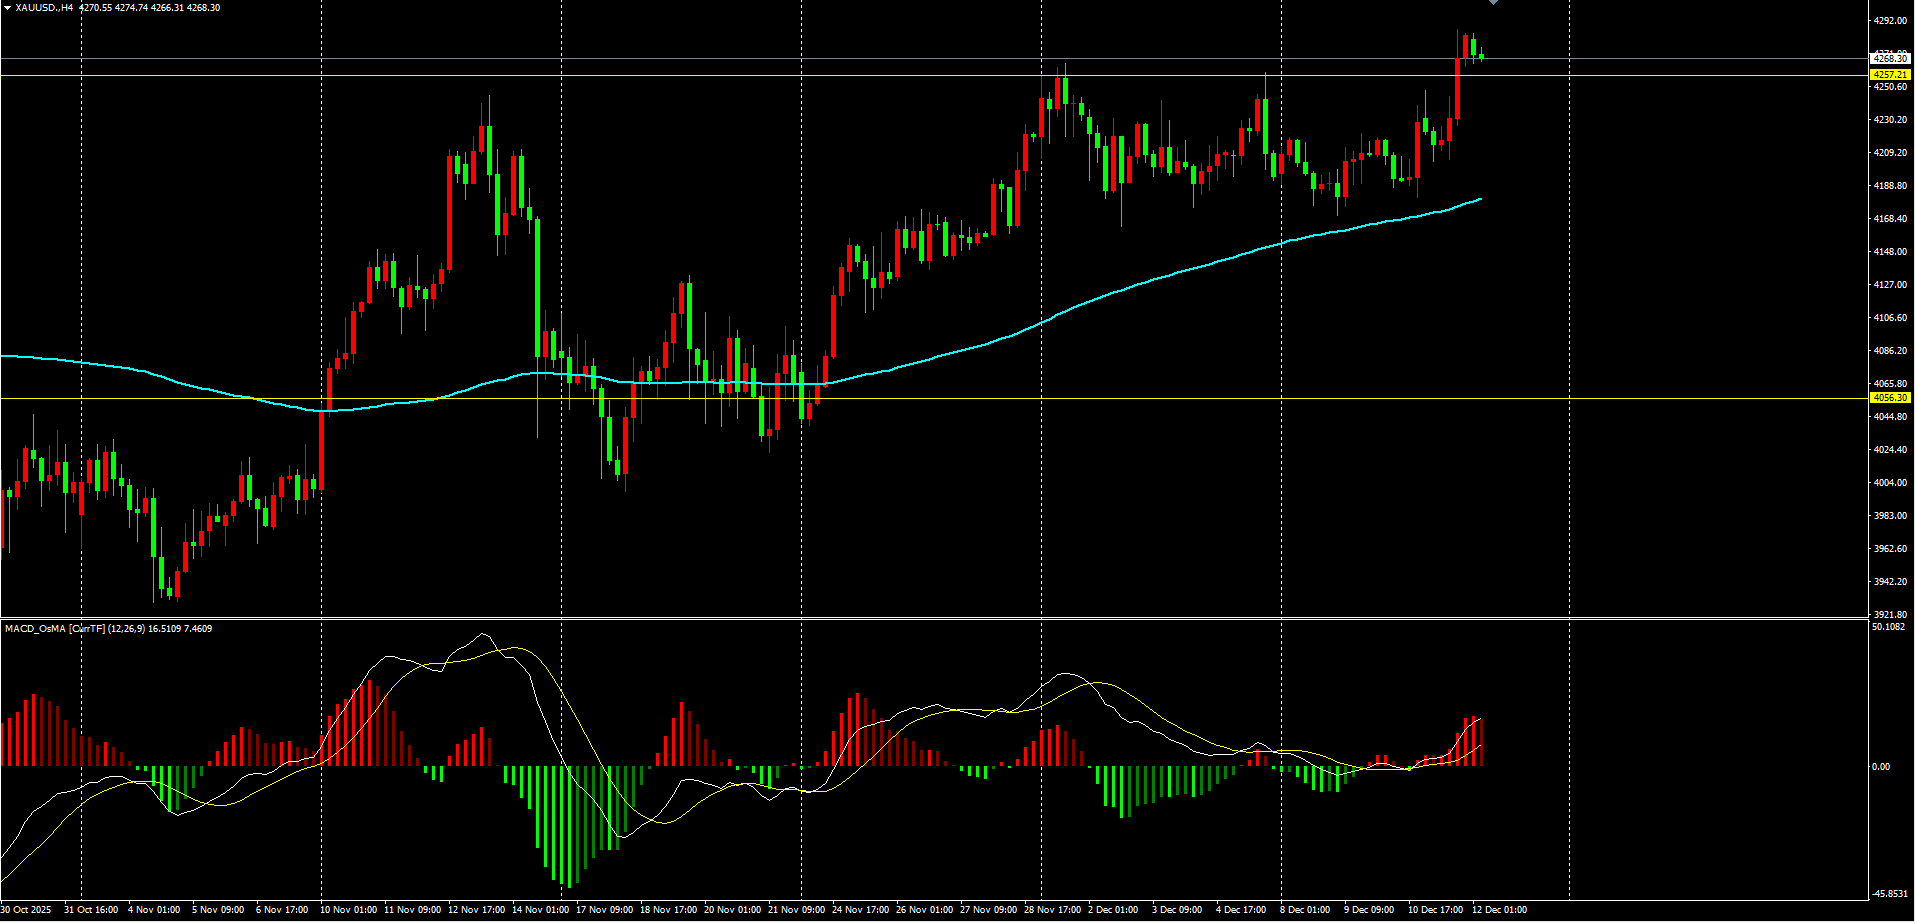Click the most recent small green candlestick
Screen dimensions: 1915x923
pos(1481,57)
